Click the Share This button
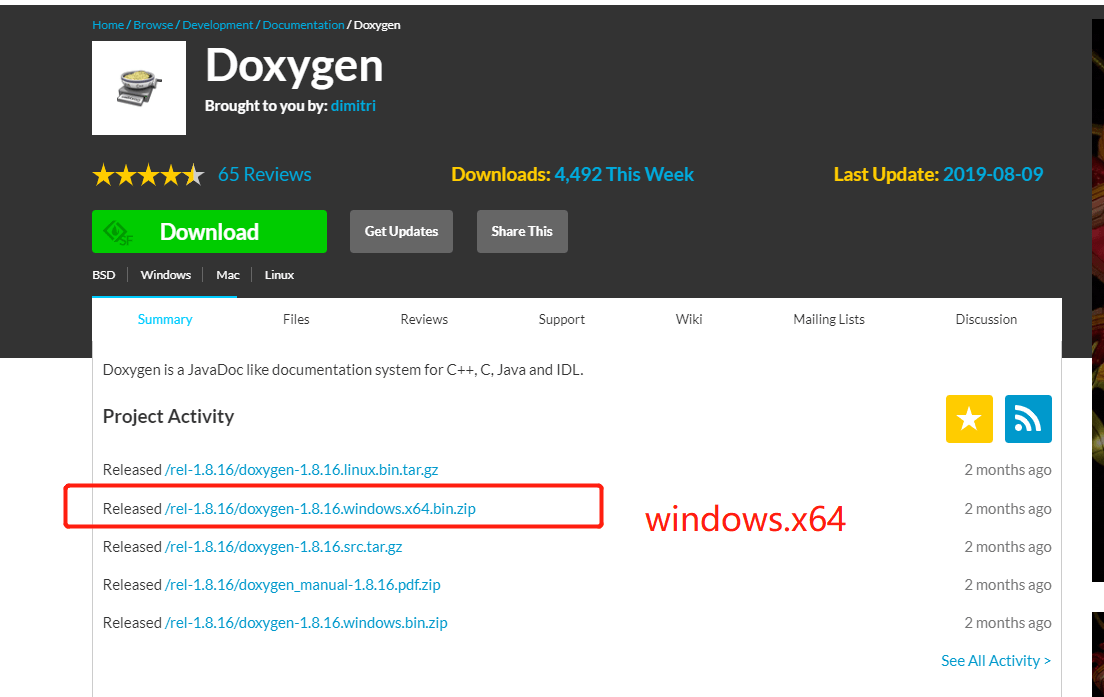The image size is (1104, 697). (522, 232)
